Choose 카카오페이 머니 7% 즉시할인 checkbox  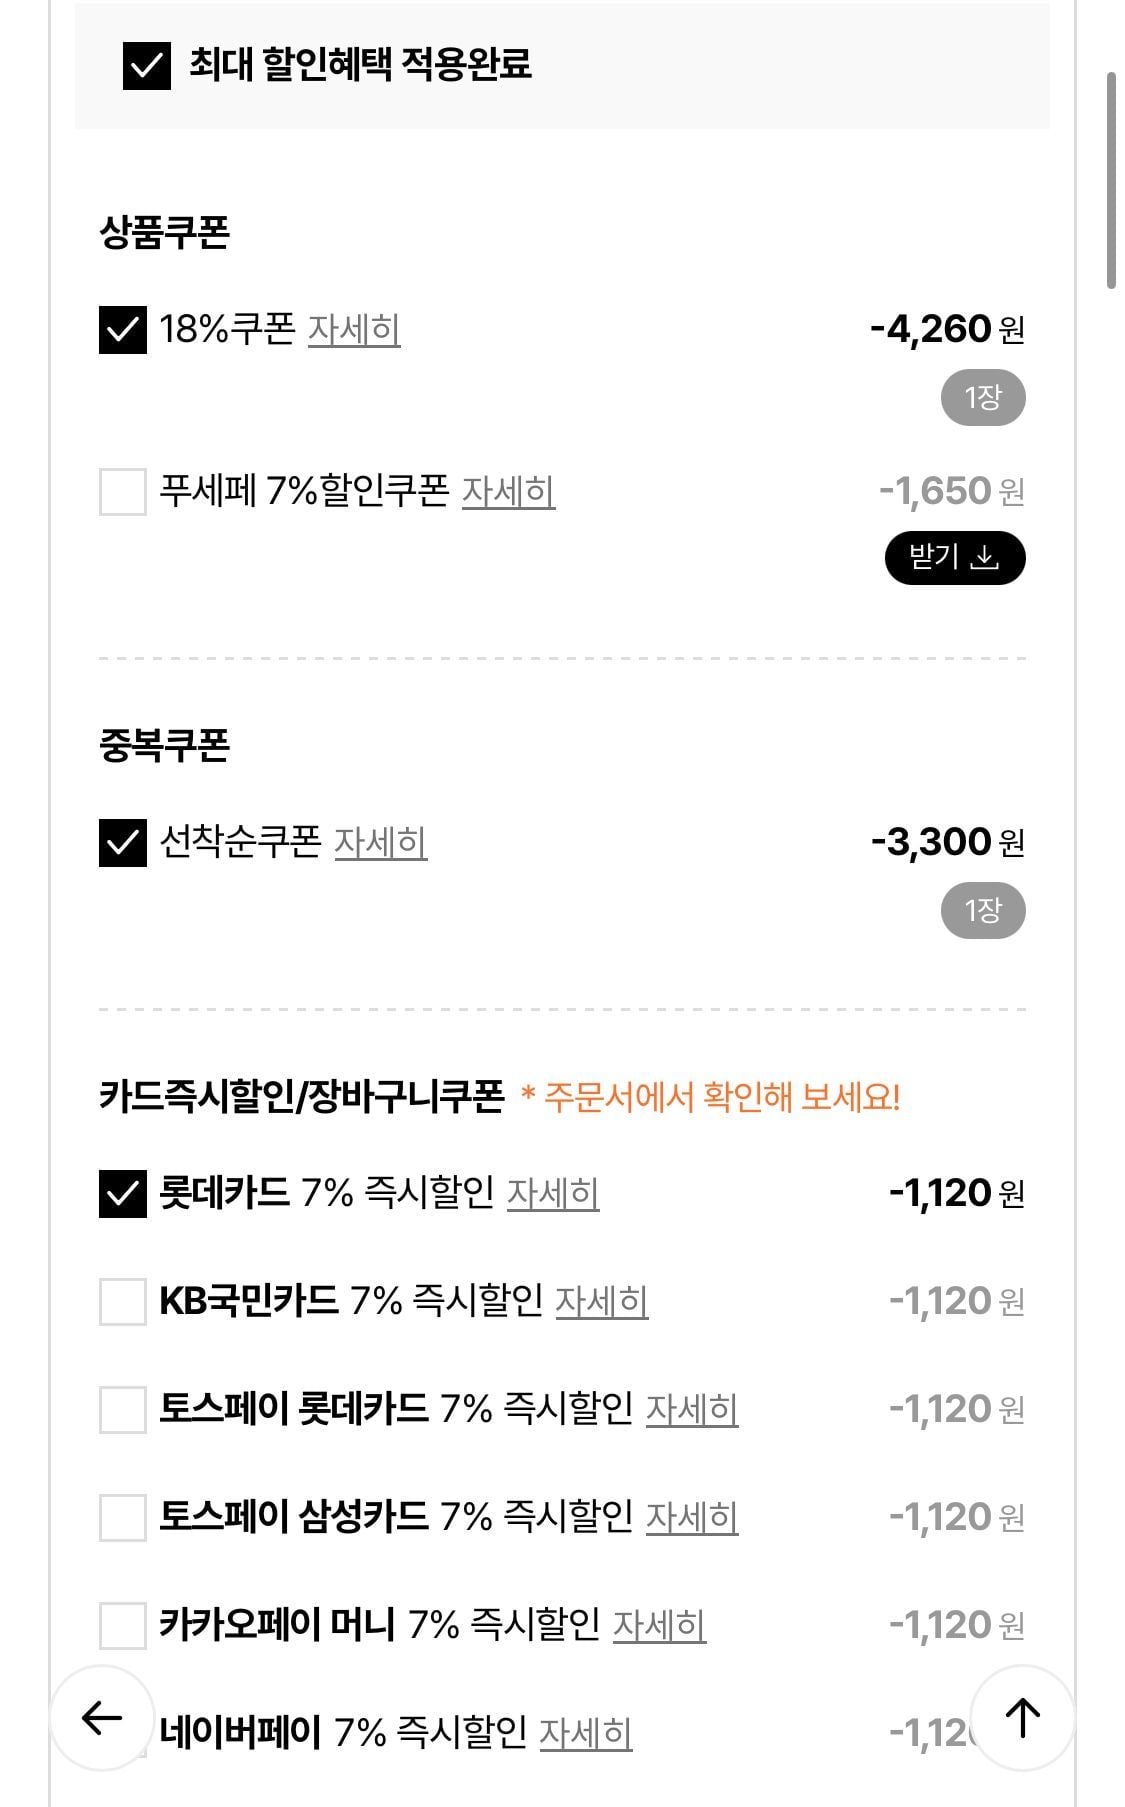[123, 1626]
